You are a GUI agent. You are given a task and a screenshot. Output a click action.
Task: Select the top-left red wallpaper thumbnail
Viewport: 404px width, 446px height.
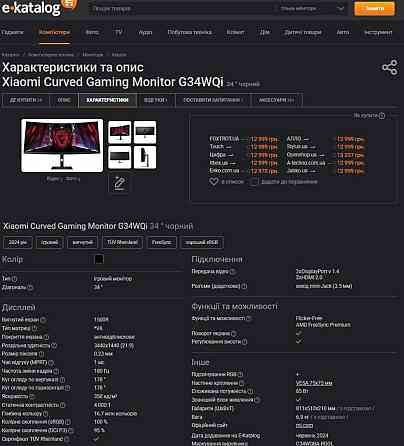point(119,132)
